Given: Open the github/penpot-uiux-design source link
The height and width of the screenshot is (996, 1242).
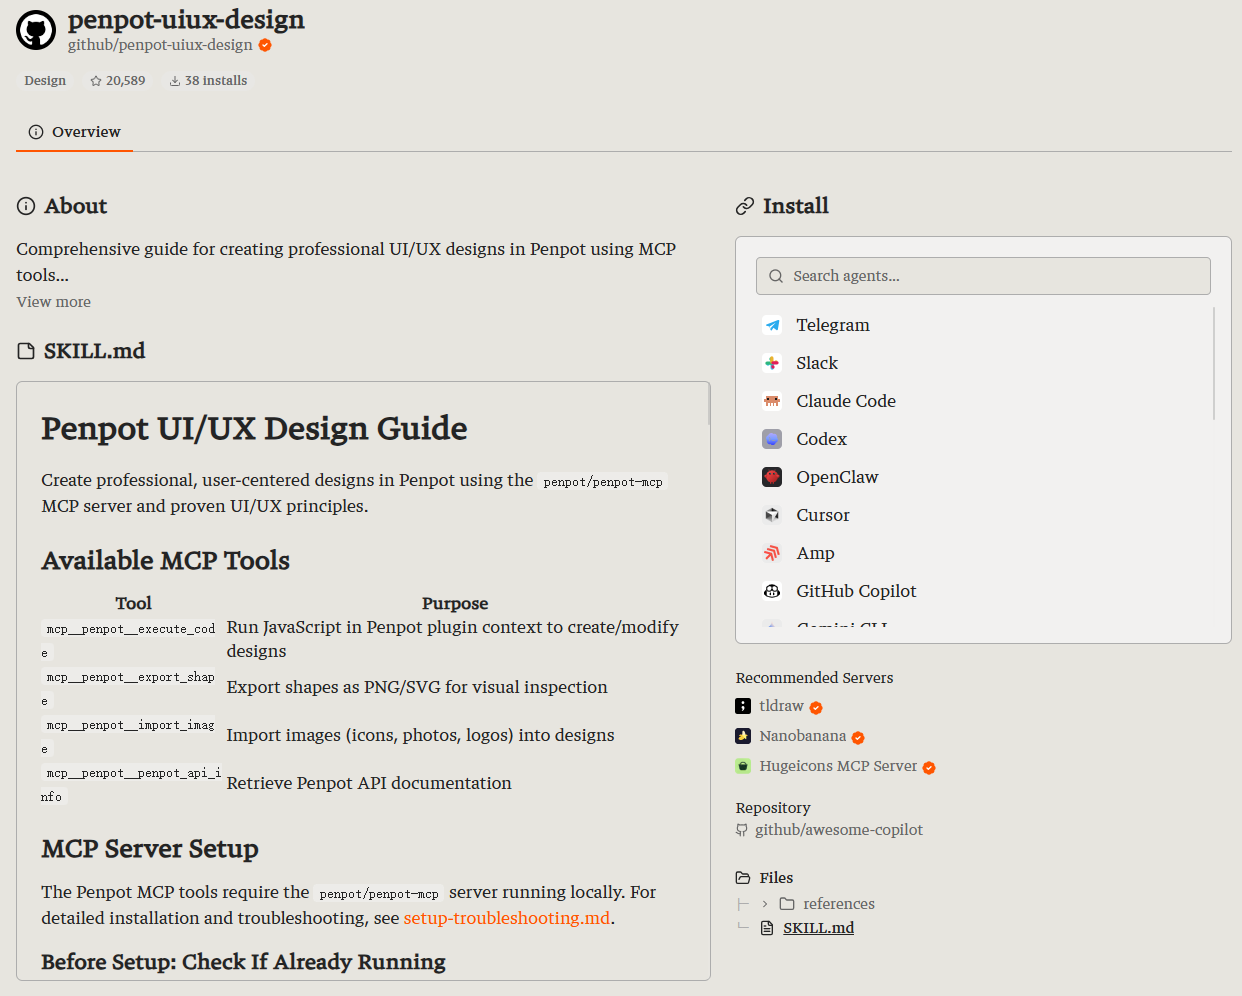Looking at the screenshot, I should (160, 45).
